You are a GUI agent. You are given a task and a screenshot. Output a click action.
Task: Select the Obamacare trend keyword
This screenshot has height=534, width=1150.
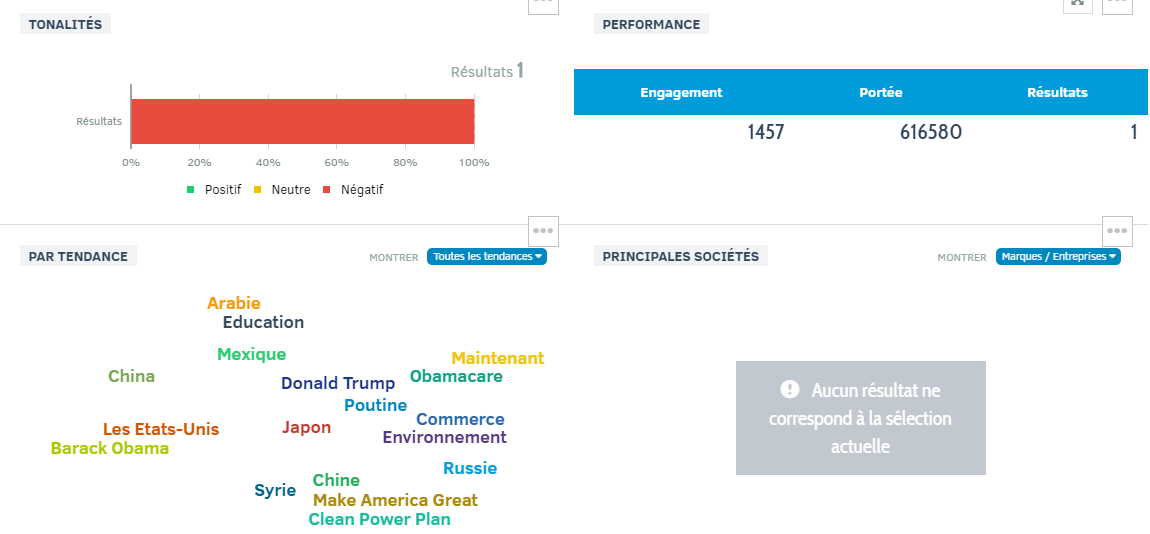click(456, 376)
